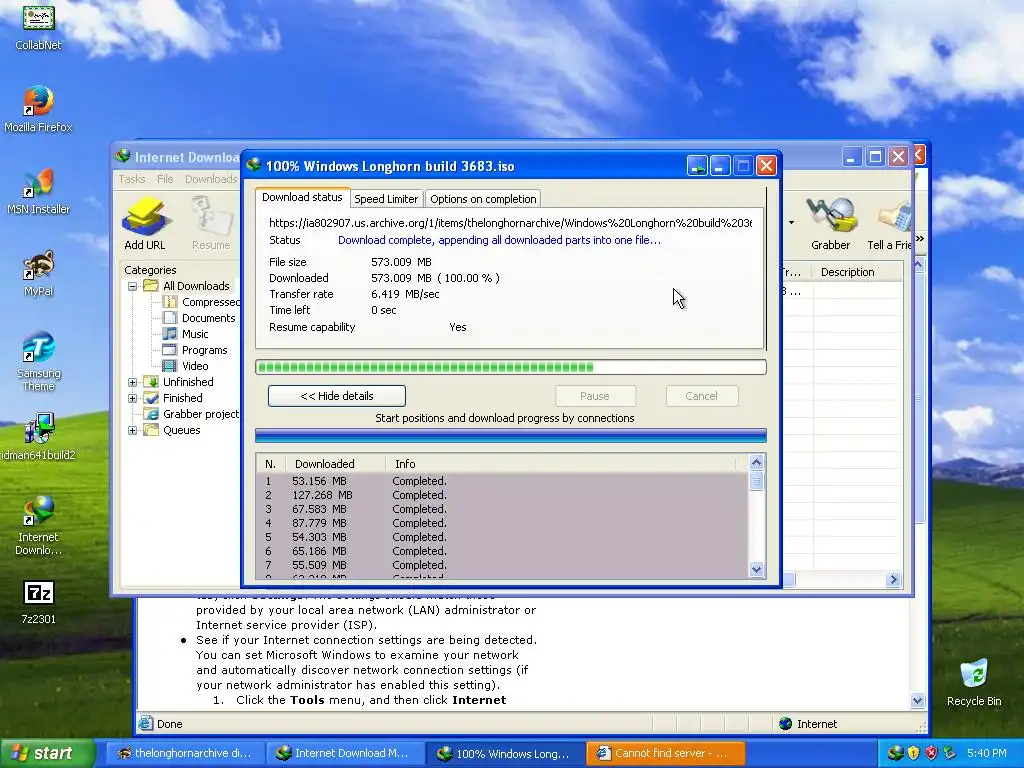Open the Options on completion tab
Viewport: 1024px width, 768px height.
tap(483, 199)
